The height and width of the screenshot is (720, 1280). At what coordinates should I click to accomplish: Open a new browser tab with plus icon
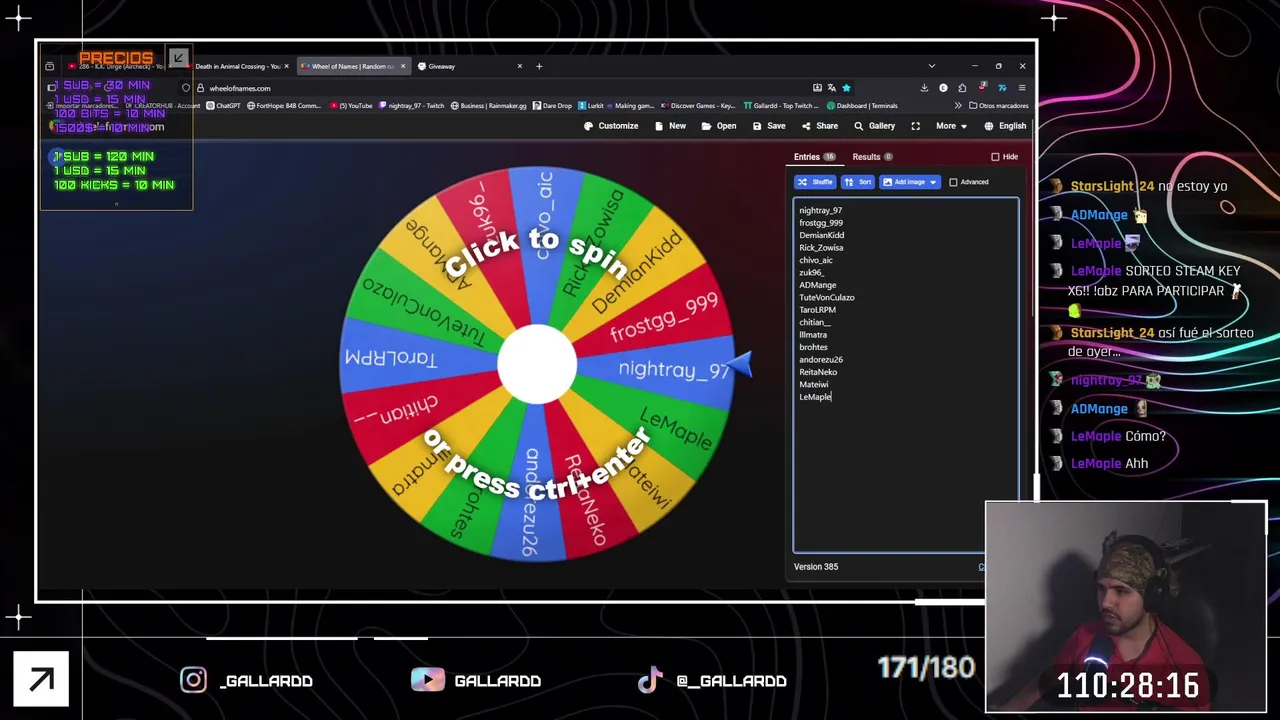[539, 66]
